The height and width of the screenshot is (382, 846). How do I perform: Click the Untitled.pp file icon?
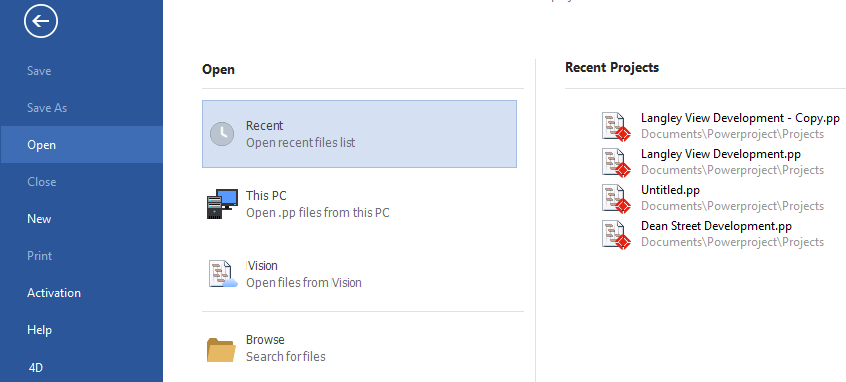pyautogui.click(x=616, y=199)
